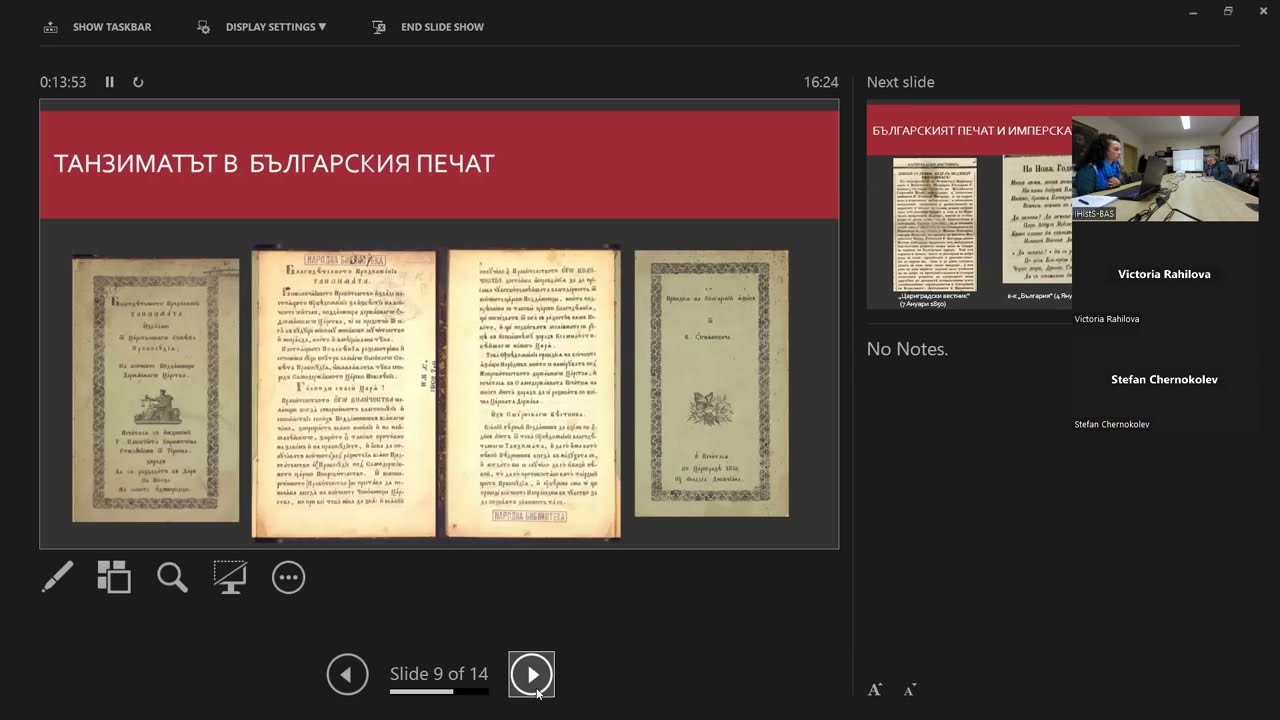This screenshot has height=720, width=1280.
Task: Make the notes text smaller
Action: coord(909,690)
